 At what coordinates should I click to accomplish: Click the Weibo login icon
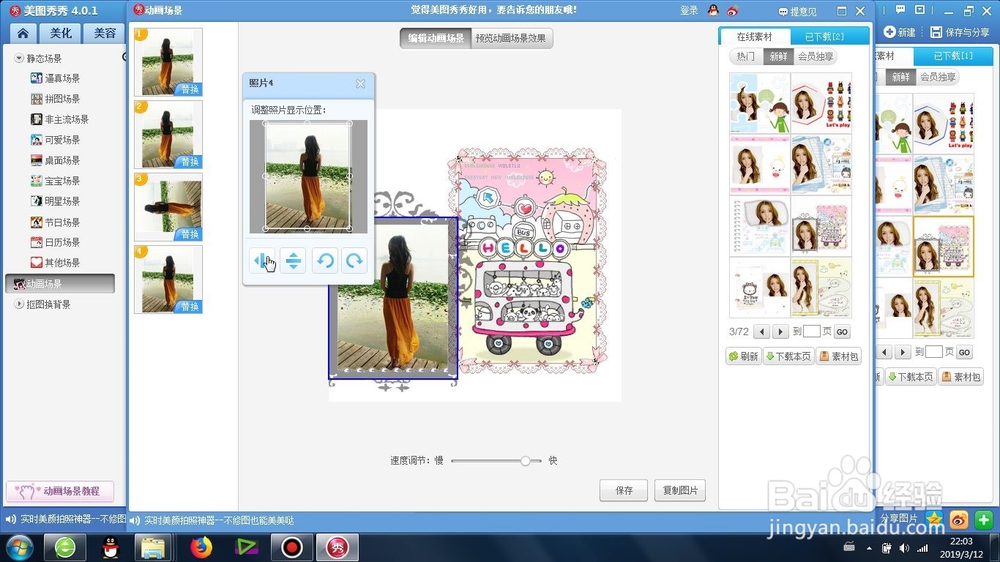(x=732, y=10)
